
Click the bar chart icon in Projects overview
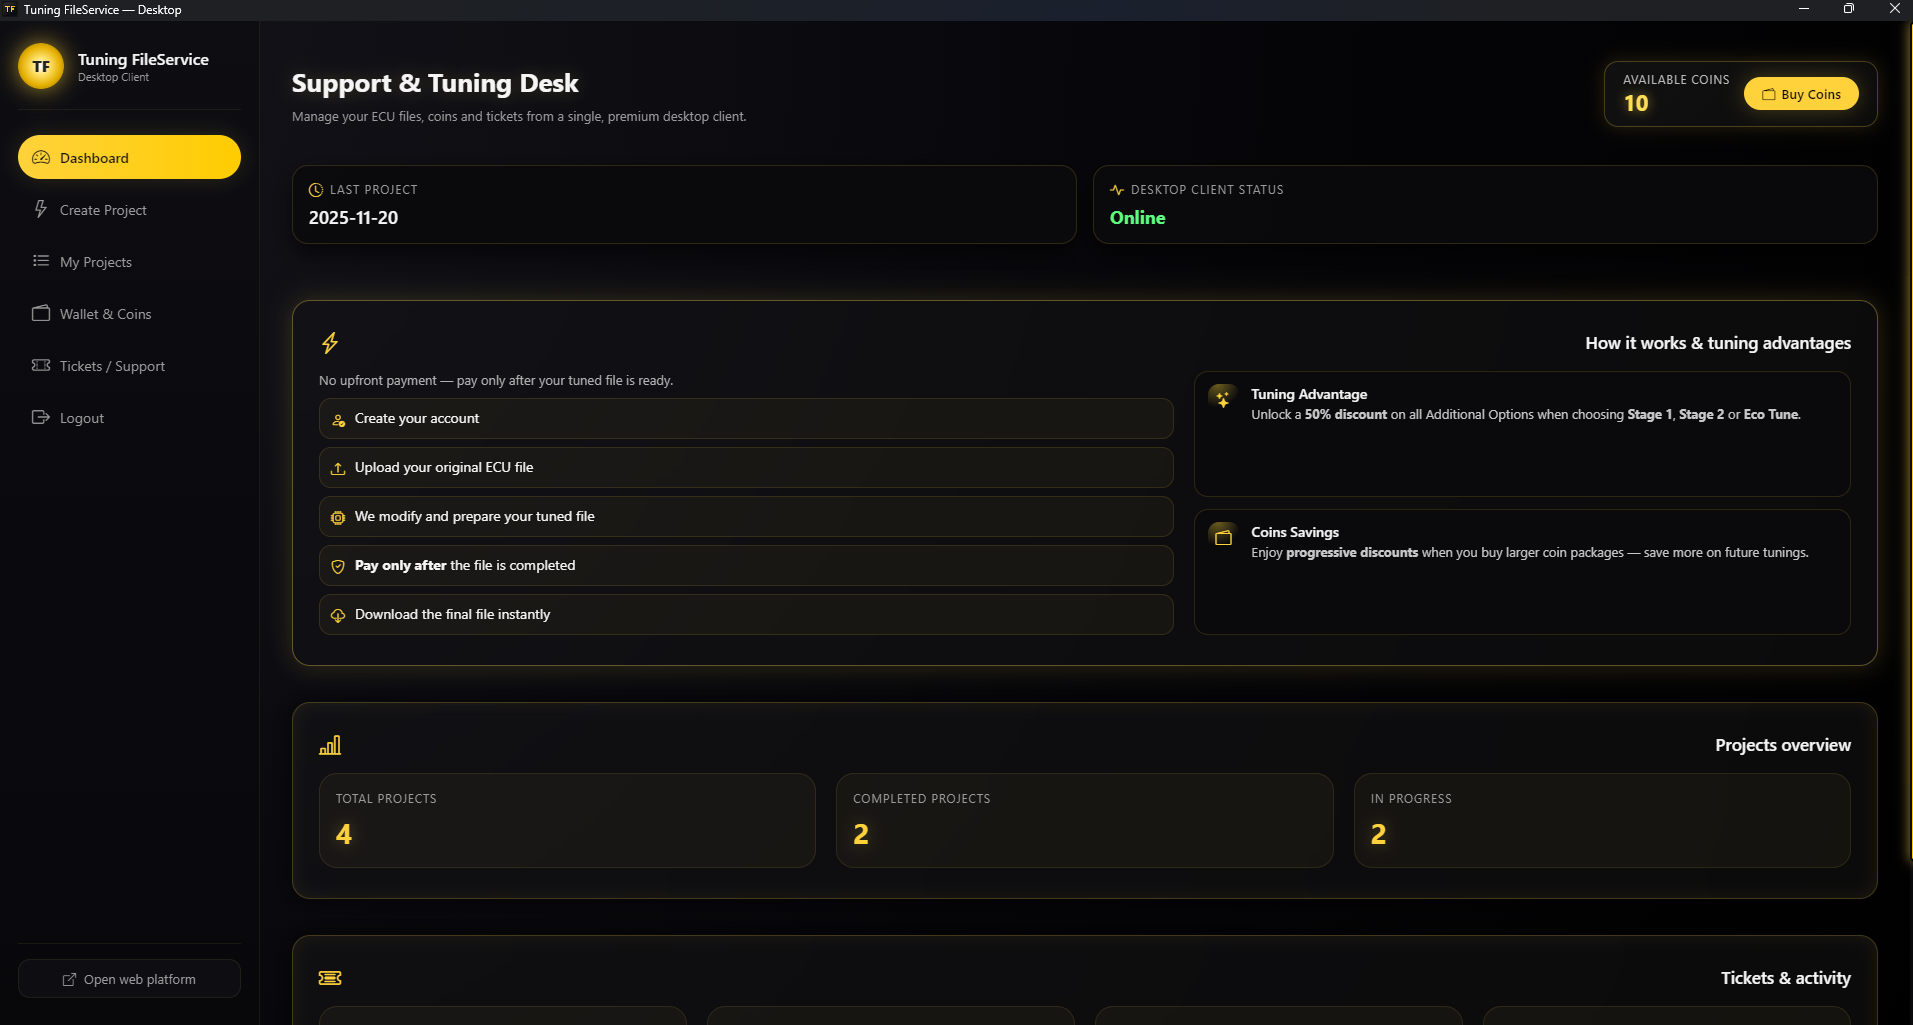[x=330, y=745]
